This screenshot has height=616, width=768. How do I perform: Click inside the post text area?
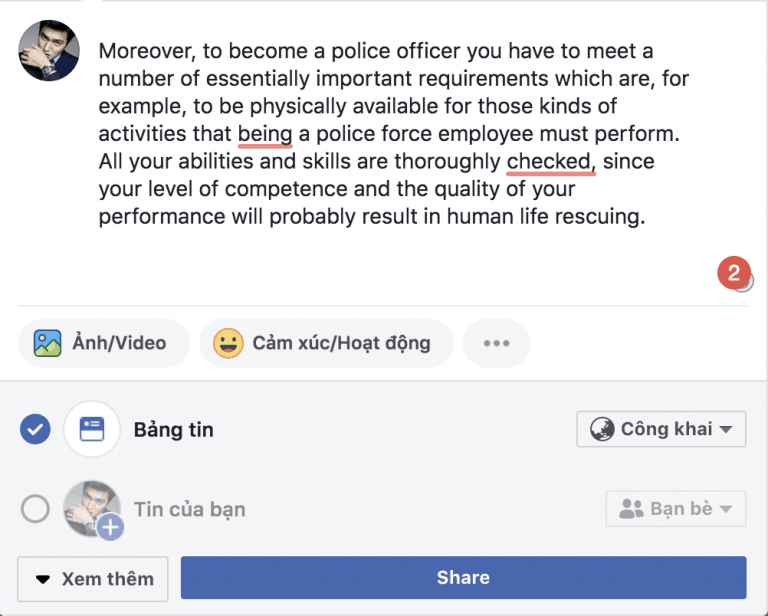tap(394, 134)
